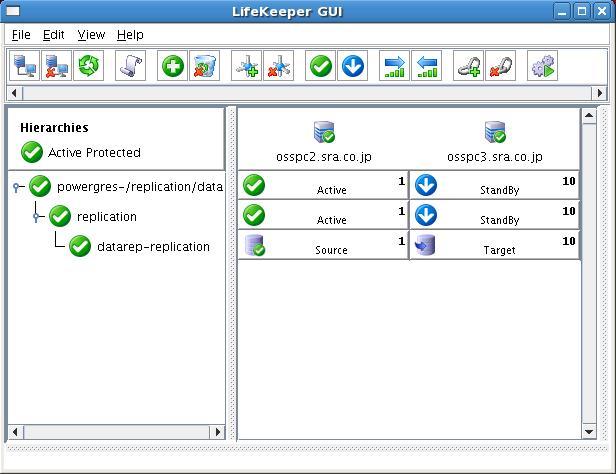Screen dimensions: 616x474
Task: Click toolbar scrollbar right arrow
Action: point(600,93)
